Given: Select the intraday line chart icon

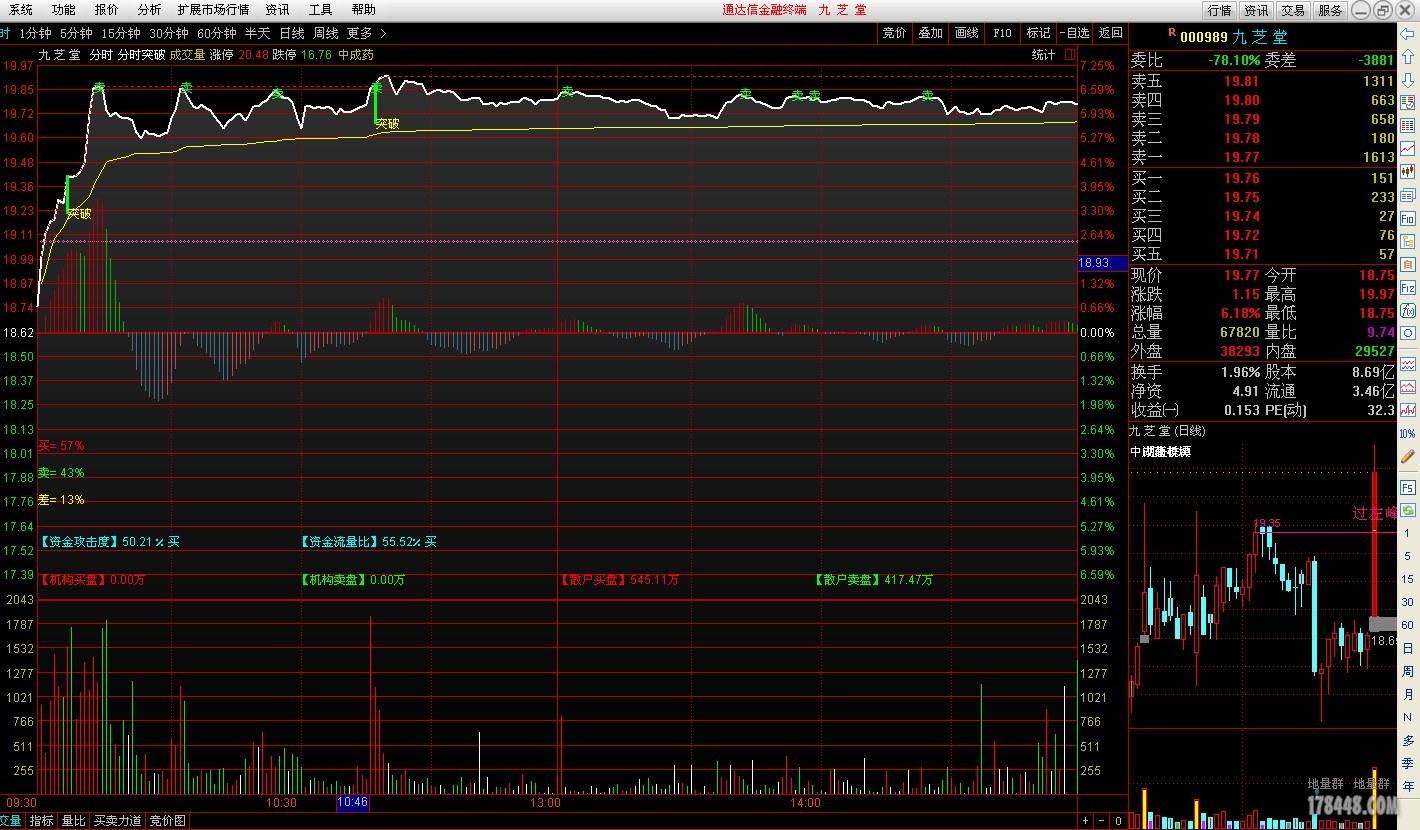Looking at the screenshot, I should [1408, 147].
